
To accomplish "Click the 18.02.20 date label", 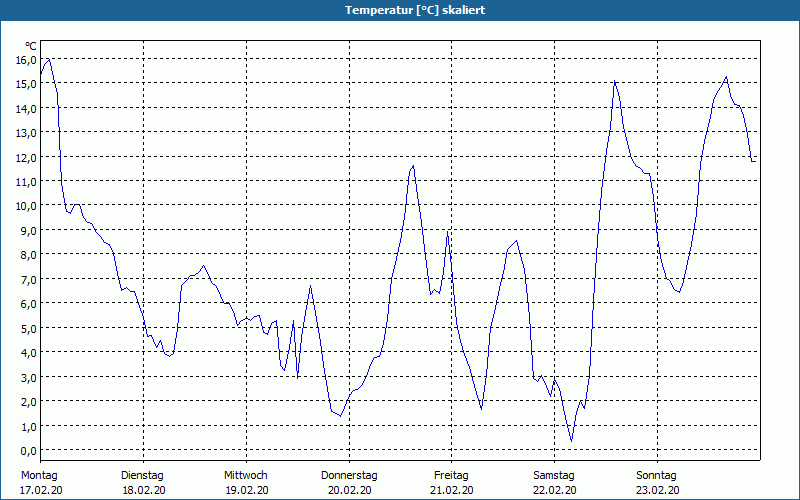I will [x=144, y=490].
